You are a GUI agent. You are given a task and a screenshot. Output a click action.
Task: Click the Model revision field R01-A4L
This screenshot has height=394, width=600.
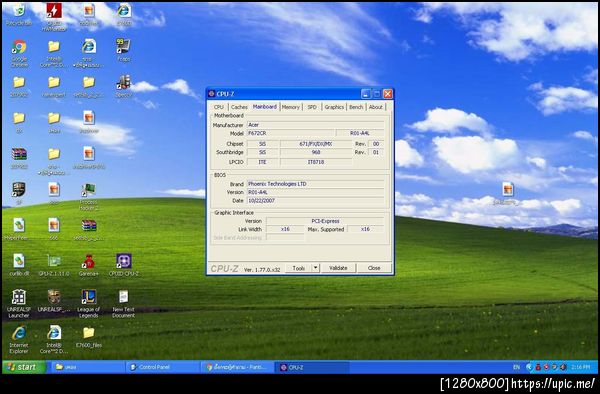point(360,133)
